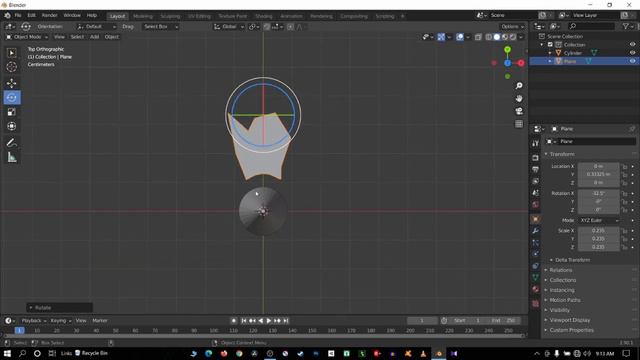Hide the Plane object in outliner
Screen dimensions: 640x360
(632, 61)
